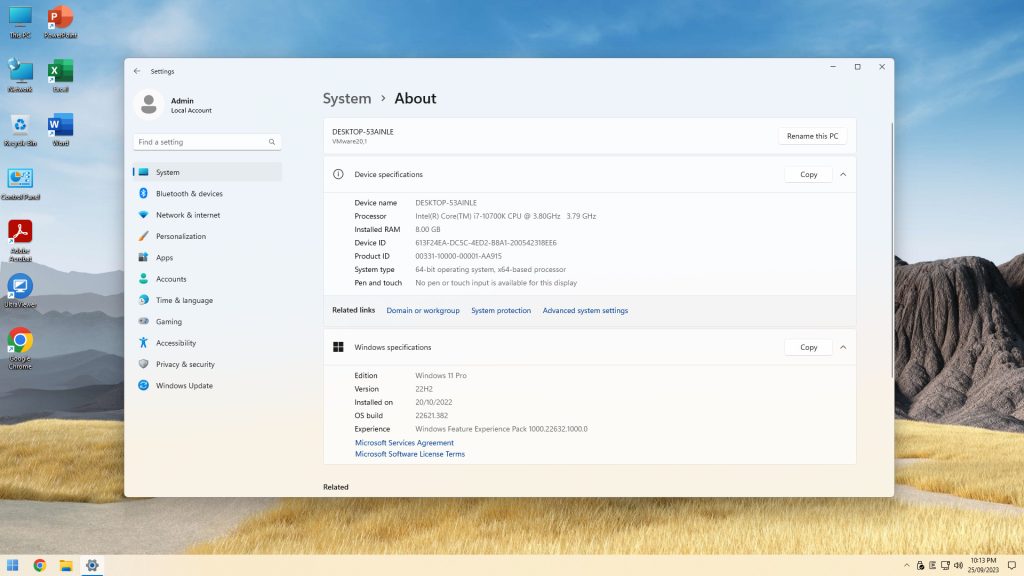1024x576 pixels.
Task: Click System in the breadcrumb
Action: click(x=347, y=99)
